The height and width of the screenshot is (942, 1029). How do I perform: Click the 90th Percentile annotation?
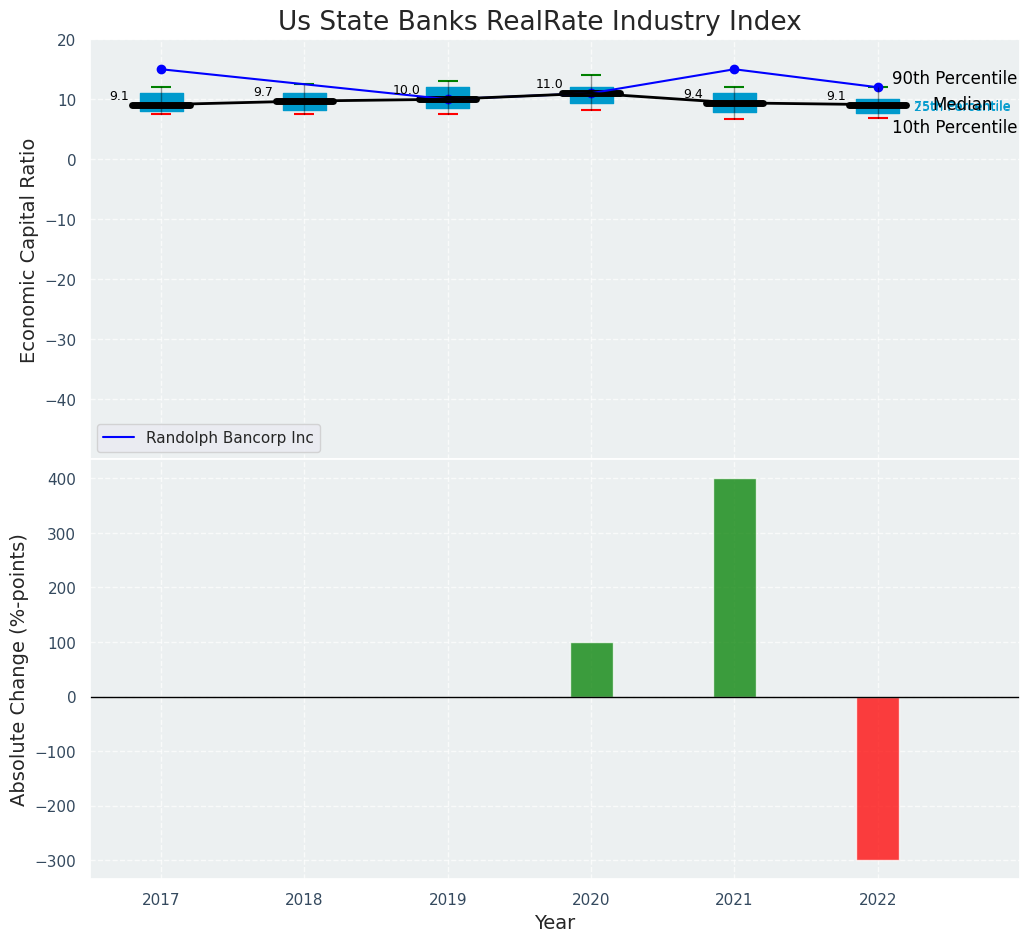click(x=953, y=79)
